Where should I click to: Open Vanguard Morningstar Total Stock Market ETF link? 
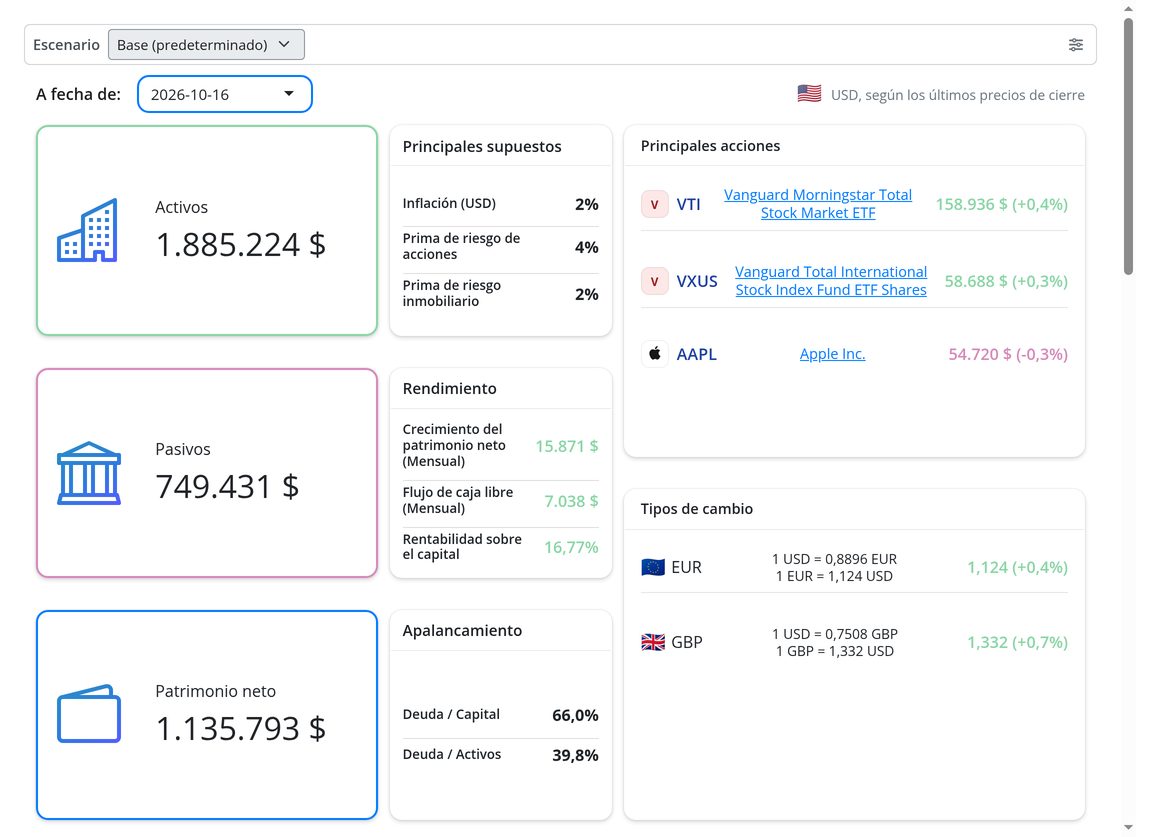tap(817, 204)
